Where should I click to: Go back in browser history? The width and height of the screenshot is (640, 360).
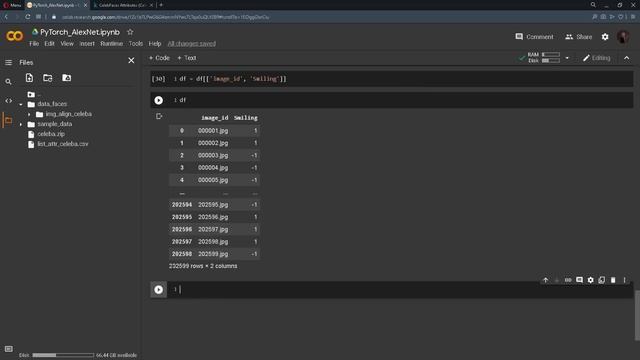[6, 17]
